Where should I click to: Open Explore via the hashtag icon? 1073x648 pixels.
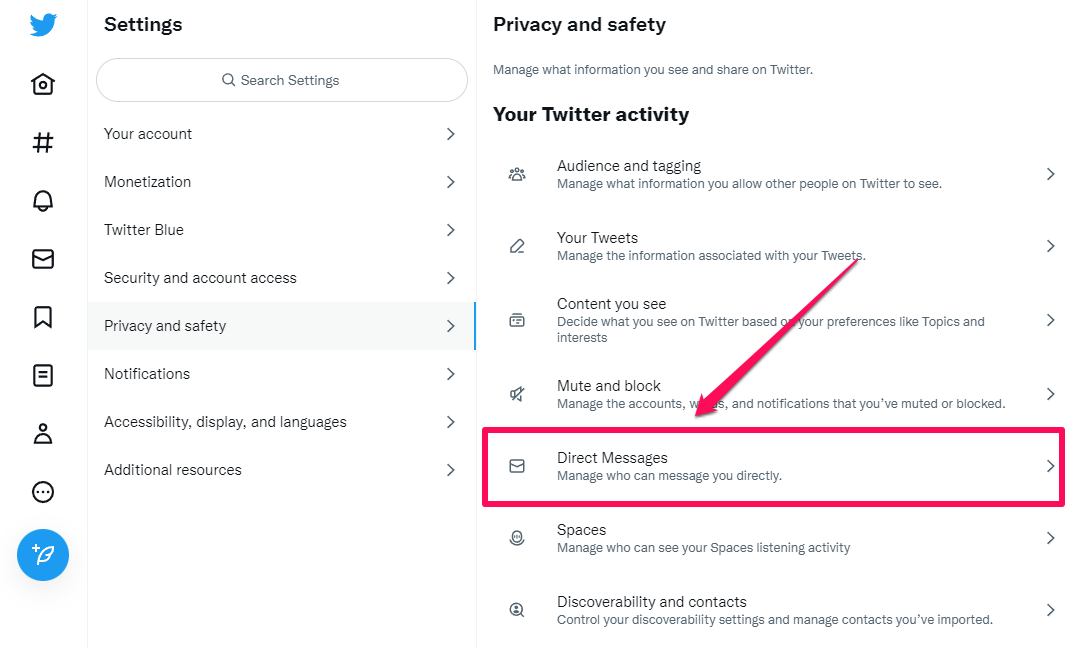tap(42, 142)
